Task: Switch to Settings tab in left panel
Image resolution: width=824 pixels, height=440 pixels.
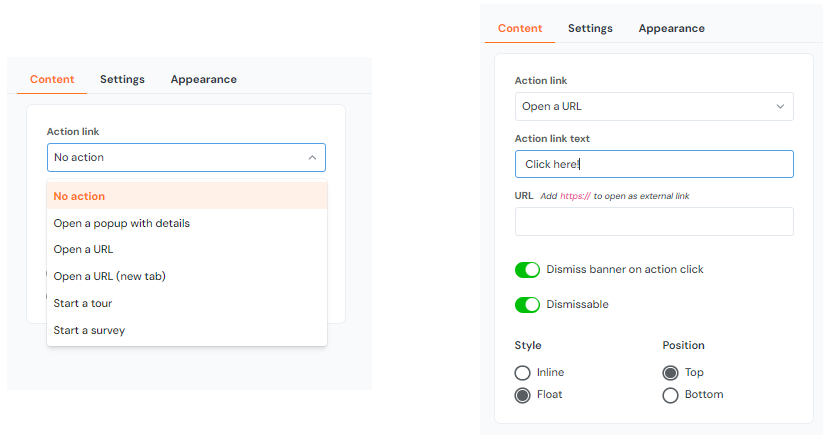Action: pos(122,79)
